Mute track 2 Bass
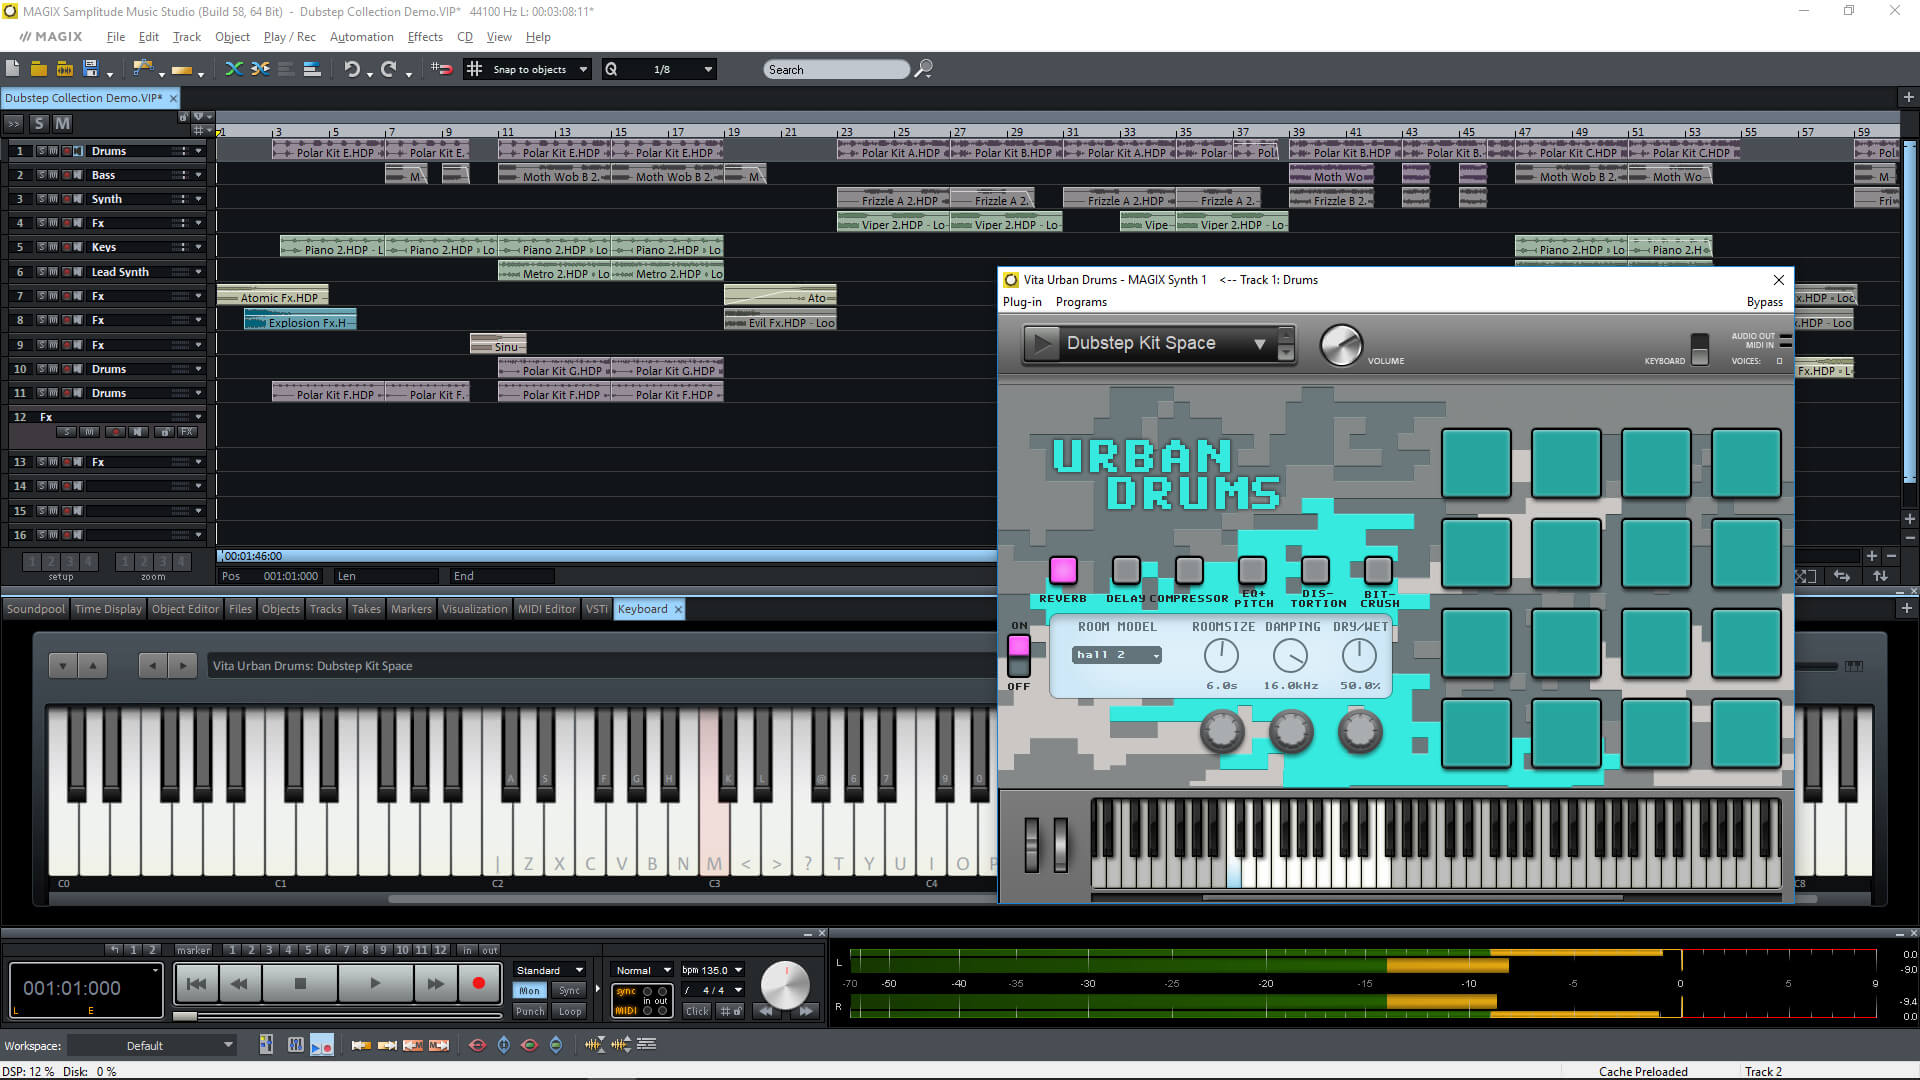Image resolution: width=1920 pixels, height=1080 pixels. [x=53, y=175]
